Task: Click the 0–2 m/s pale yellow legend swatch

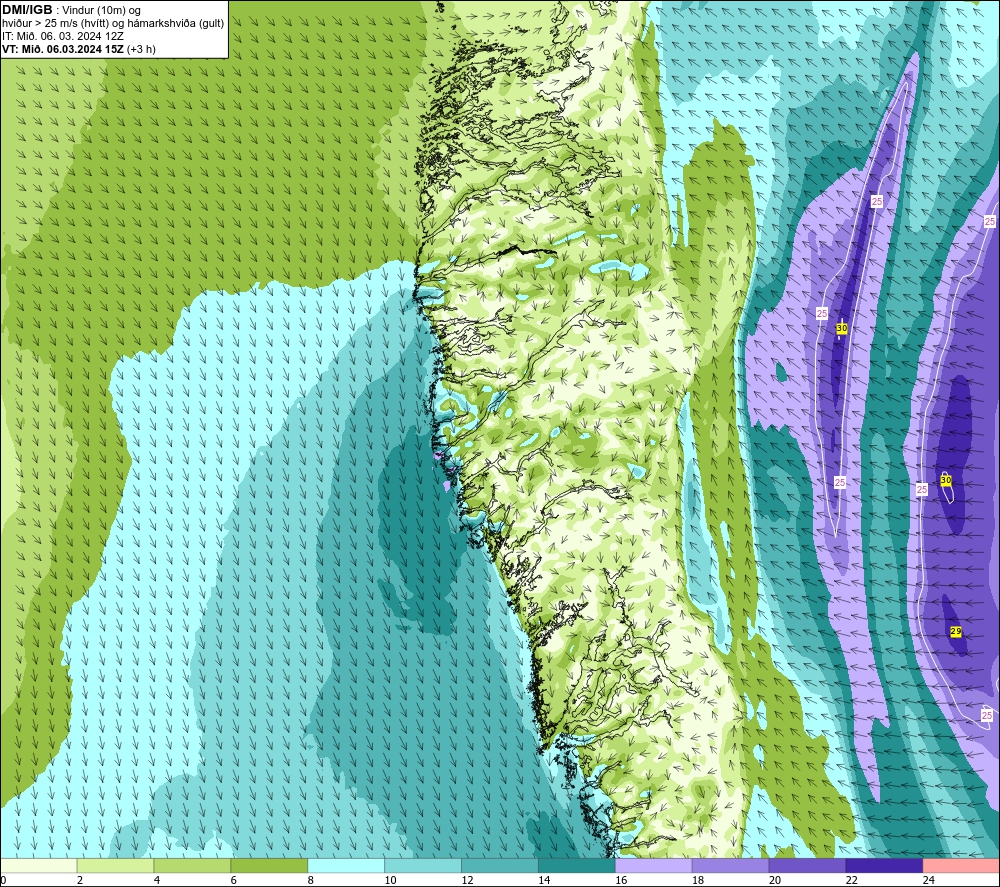Action: [x=39, y=866]
